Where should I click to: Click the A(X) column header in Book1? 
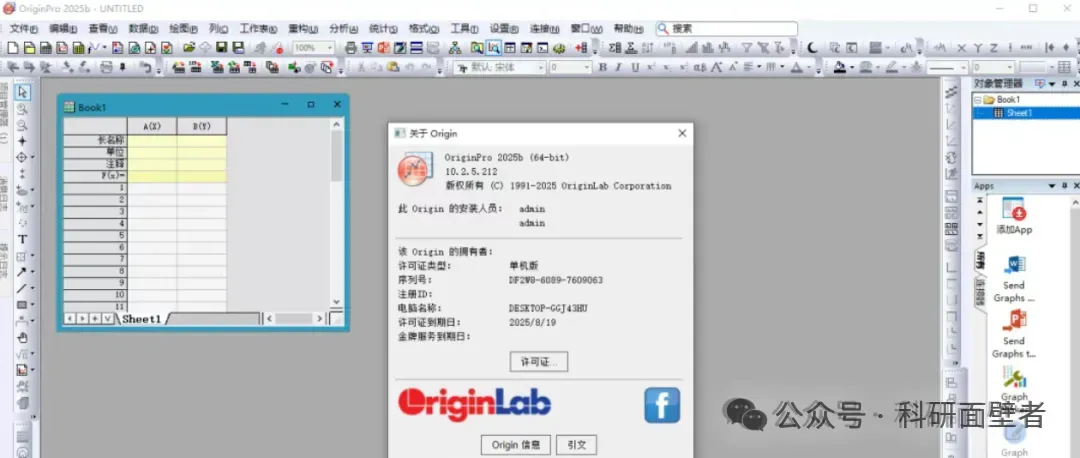pos(152,126)
